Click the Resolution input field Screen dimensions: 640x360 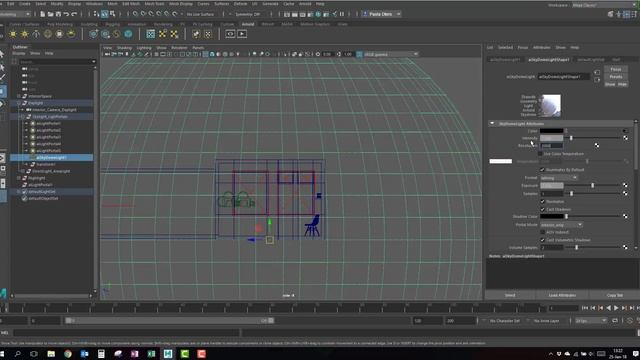[551, 146]
